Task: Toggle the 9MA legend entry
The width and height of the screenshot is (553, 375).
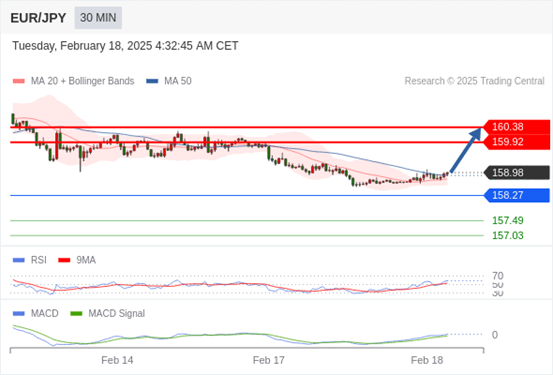Action: click(x=77, y=260)
